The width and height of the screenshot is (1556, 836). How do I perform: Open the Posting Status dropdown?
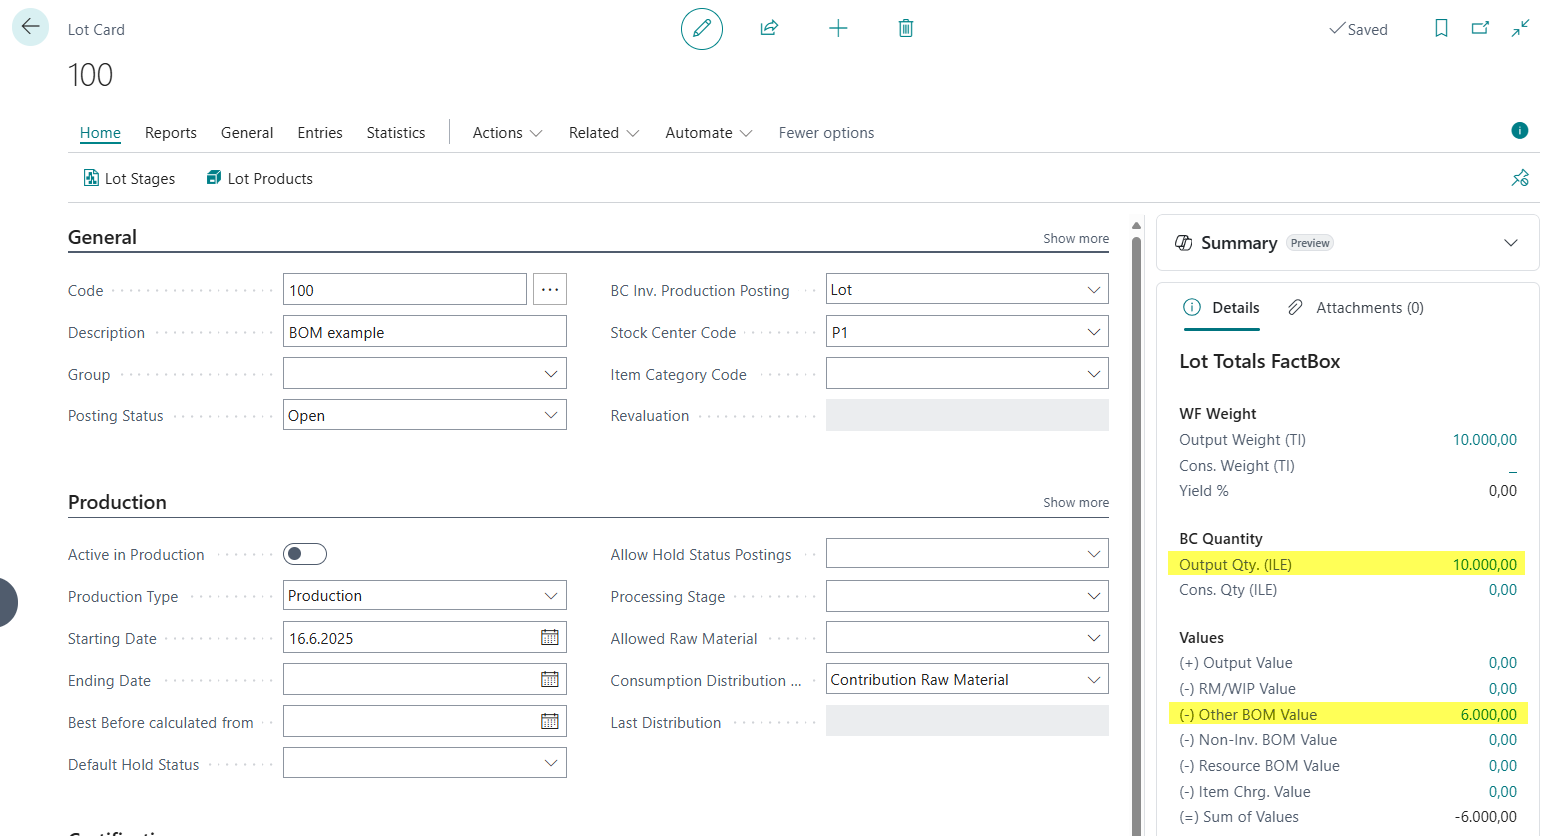pos(550,416)
